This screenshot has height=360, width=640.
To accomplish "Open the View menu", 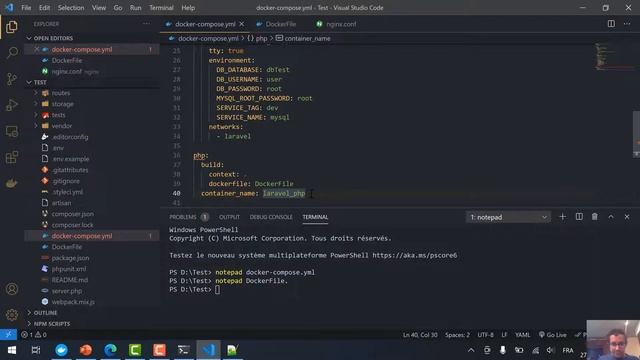I will tap(99, 8).
